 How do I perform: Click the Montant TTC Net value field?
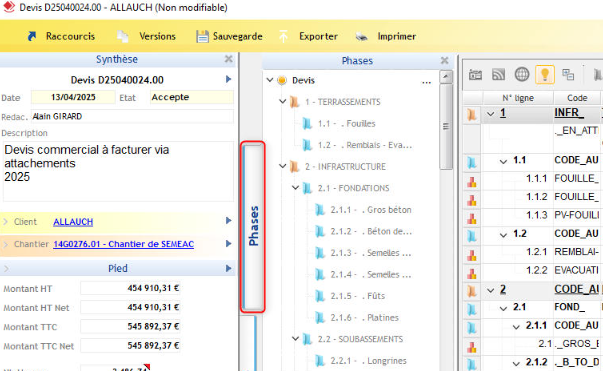point(130,346)
